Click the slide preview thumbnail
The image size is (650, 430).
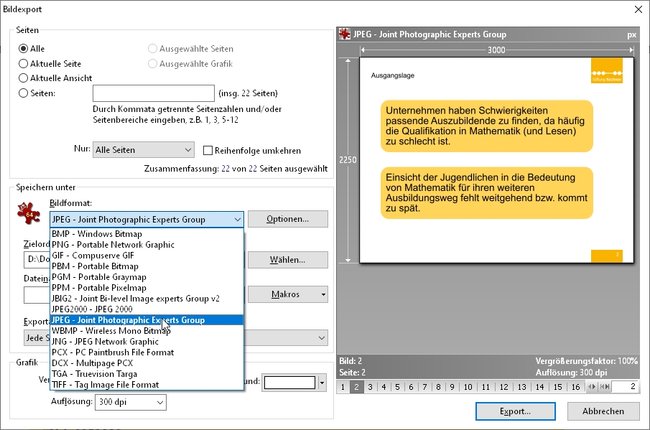[497, 160]
